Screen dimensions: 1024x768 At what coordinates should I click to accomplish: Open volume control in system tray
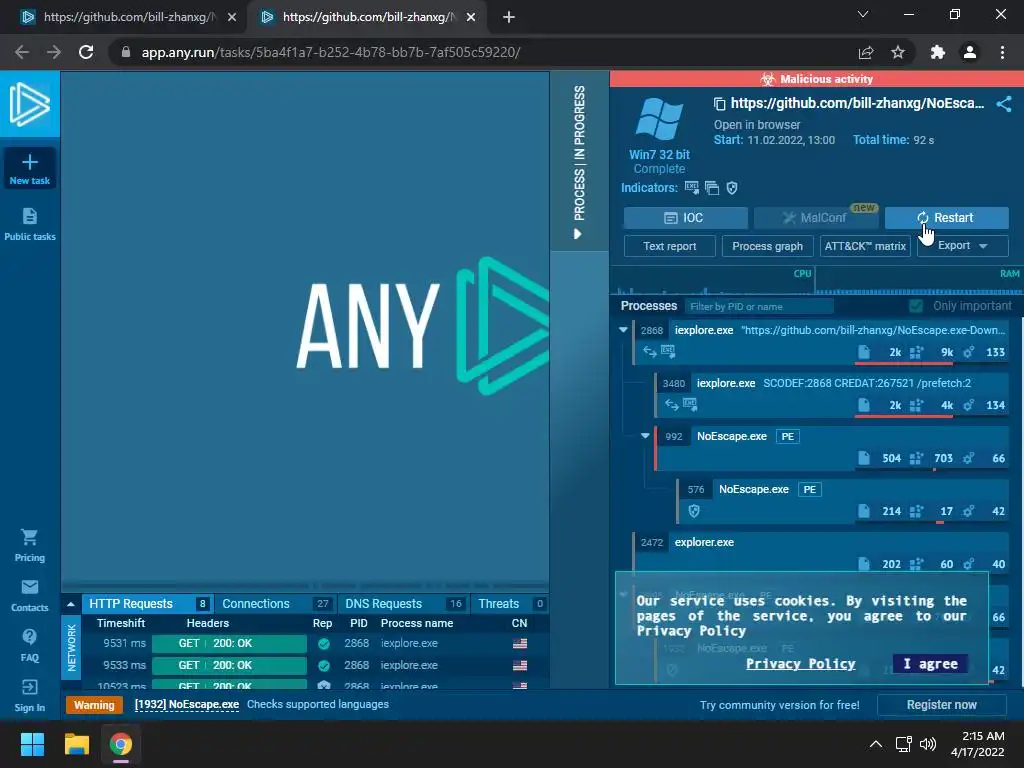click(927, 744)
